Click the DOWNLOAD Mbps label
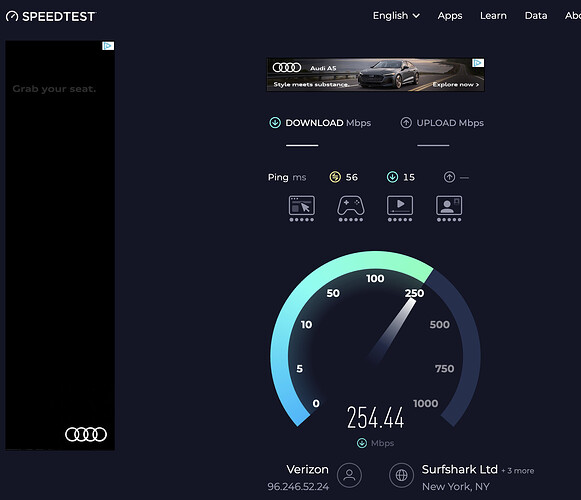This screenshot has width=581, height=500. coord(328,123)
